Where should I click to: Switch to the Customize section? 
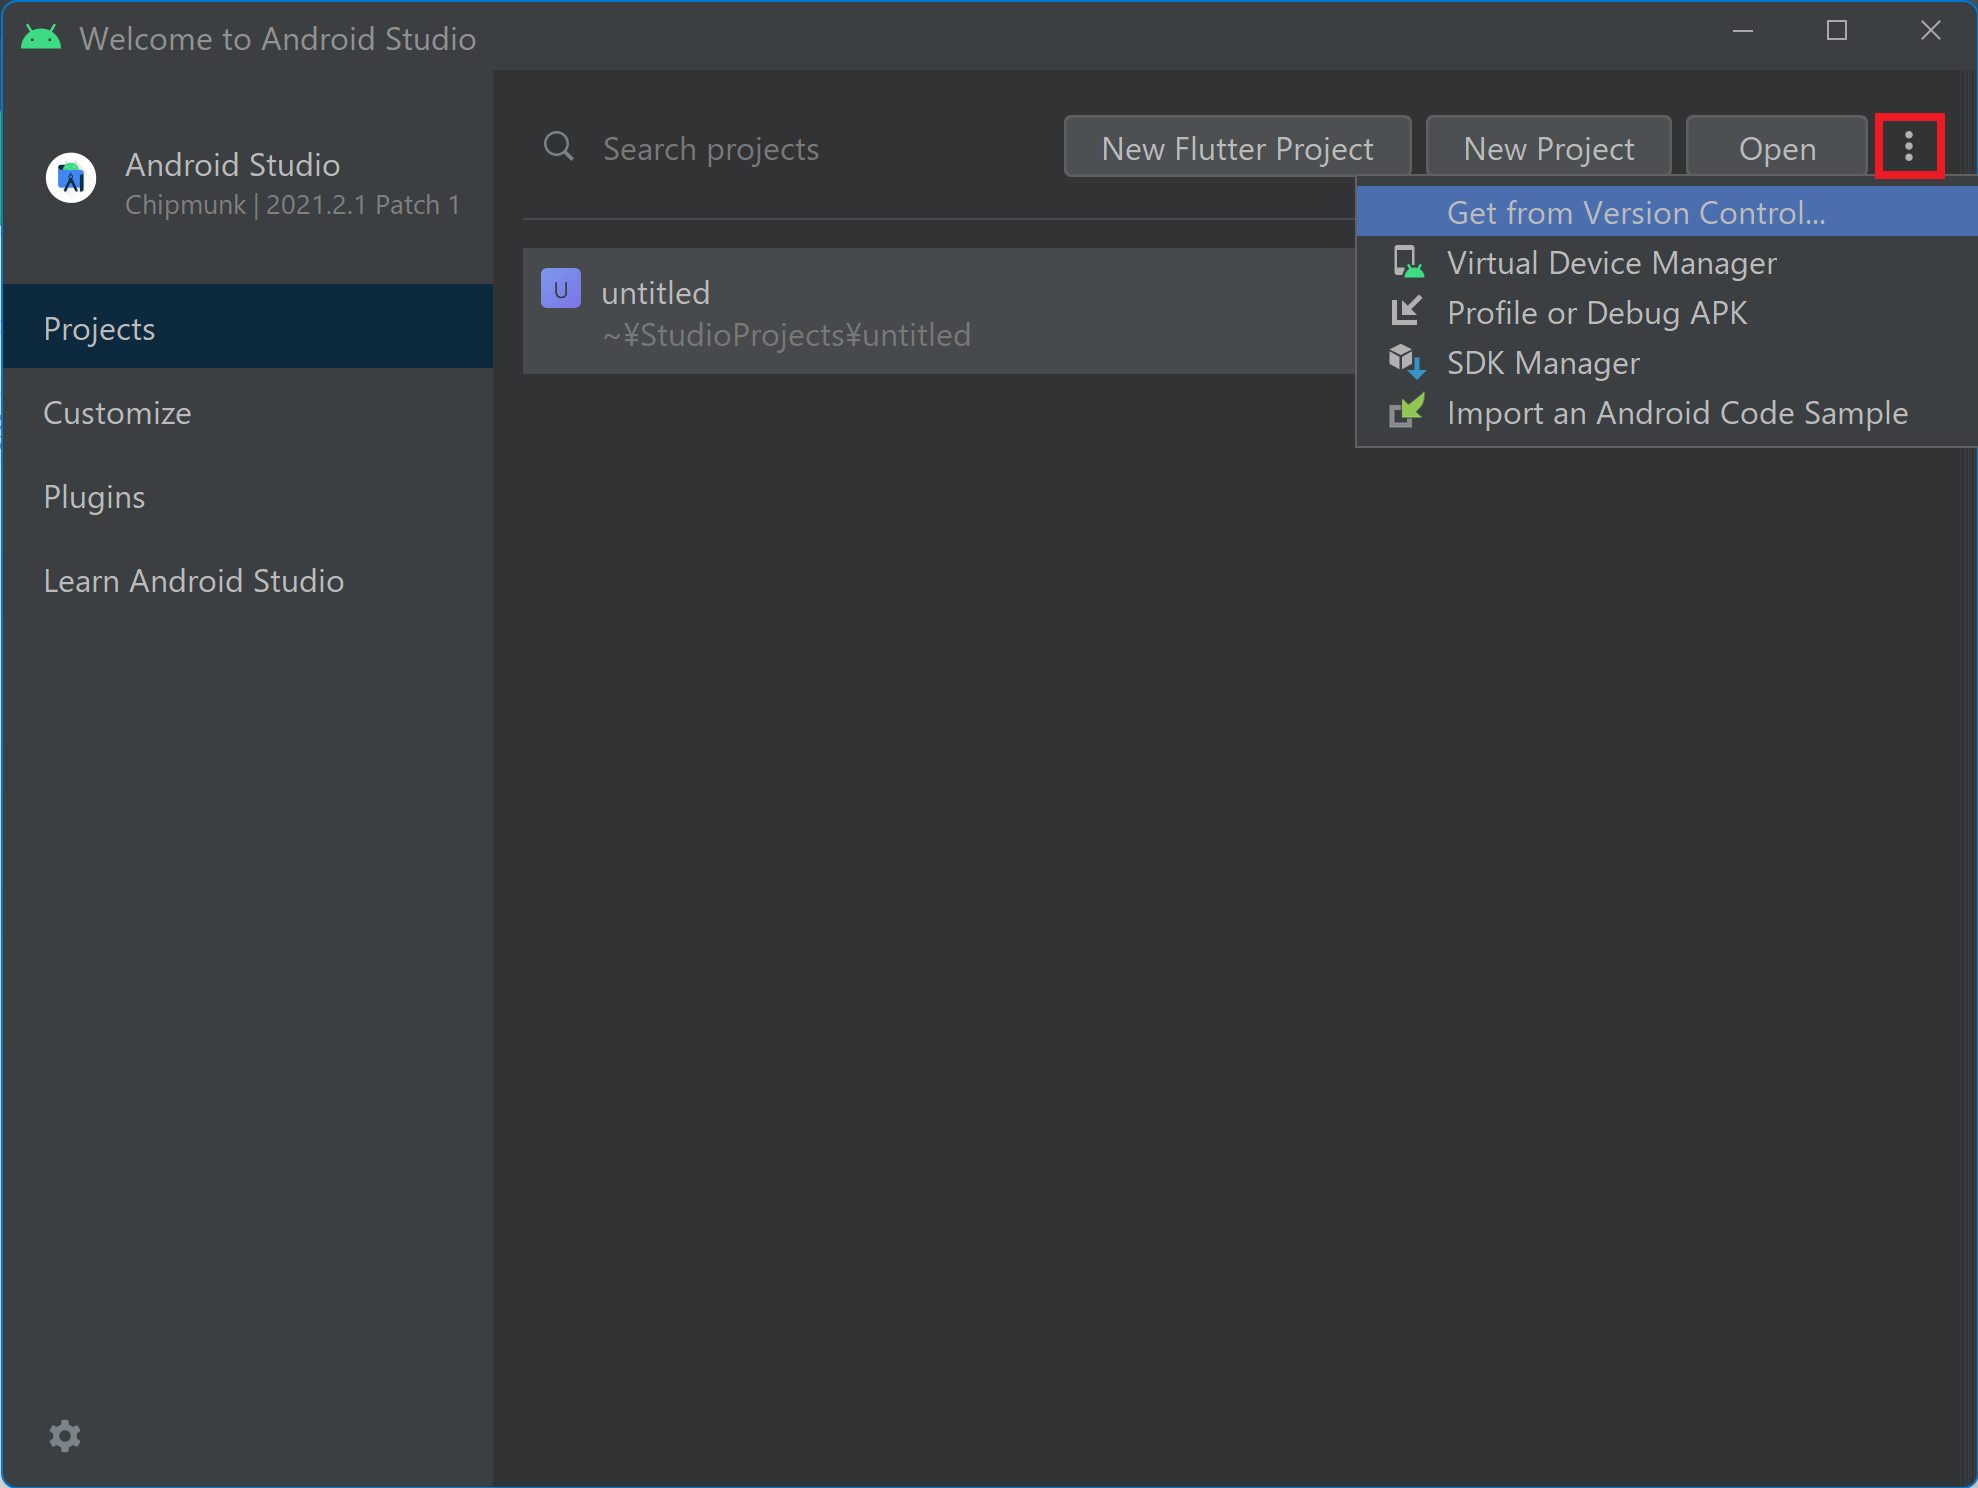[x=117, y=412]
